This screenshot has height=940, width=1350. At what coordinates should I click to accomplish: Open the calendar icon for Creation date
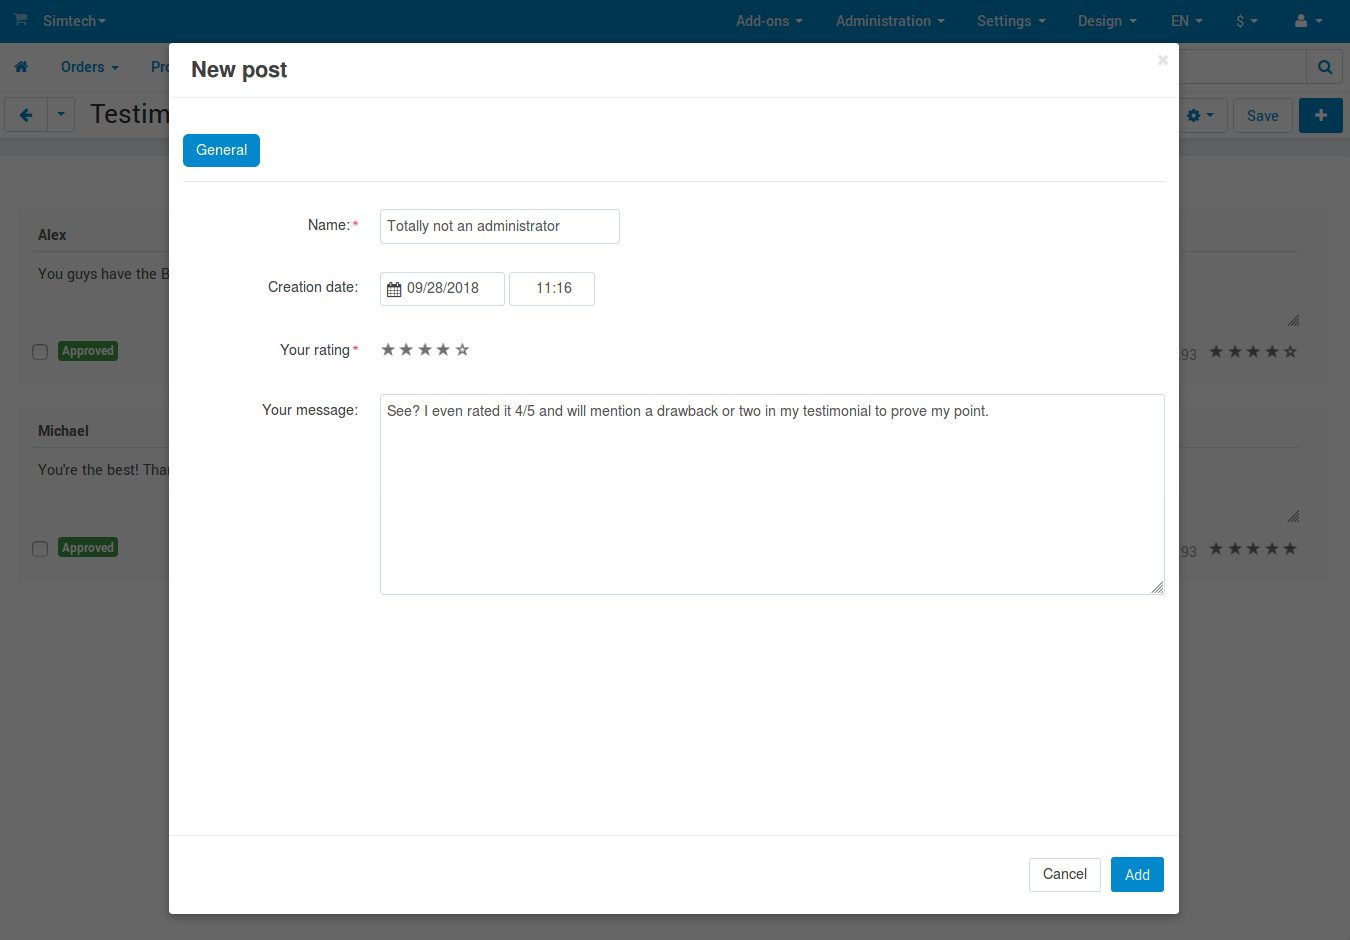pos(394,289)
